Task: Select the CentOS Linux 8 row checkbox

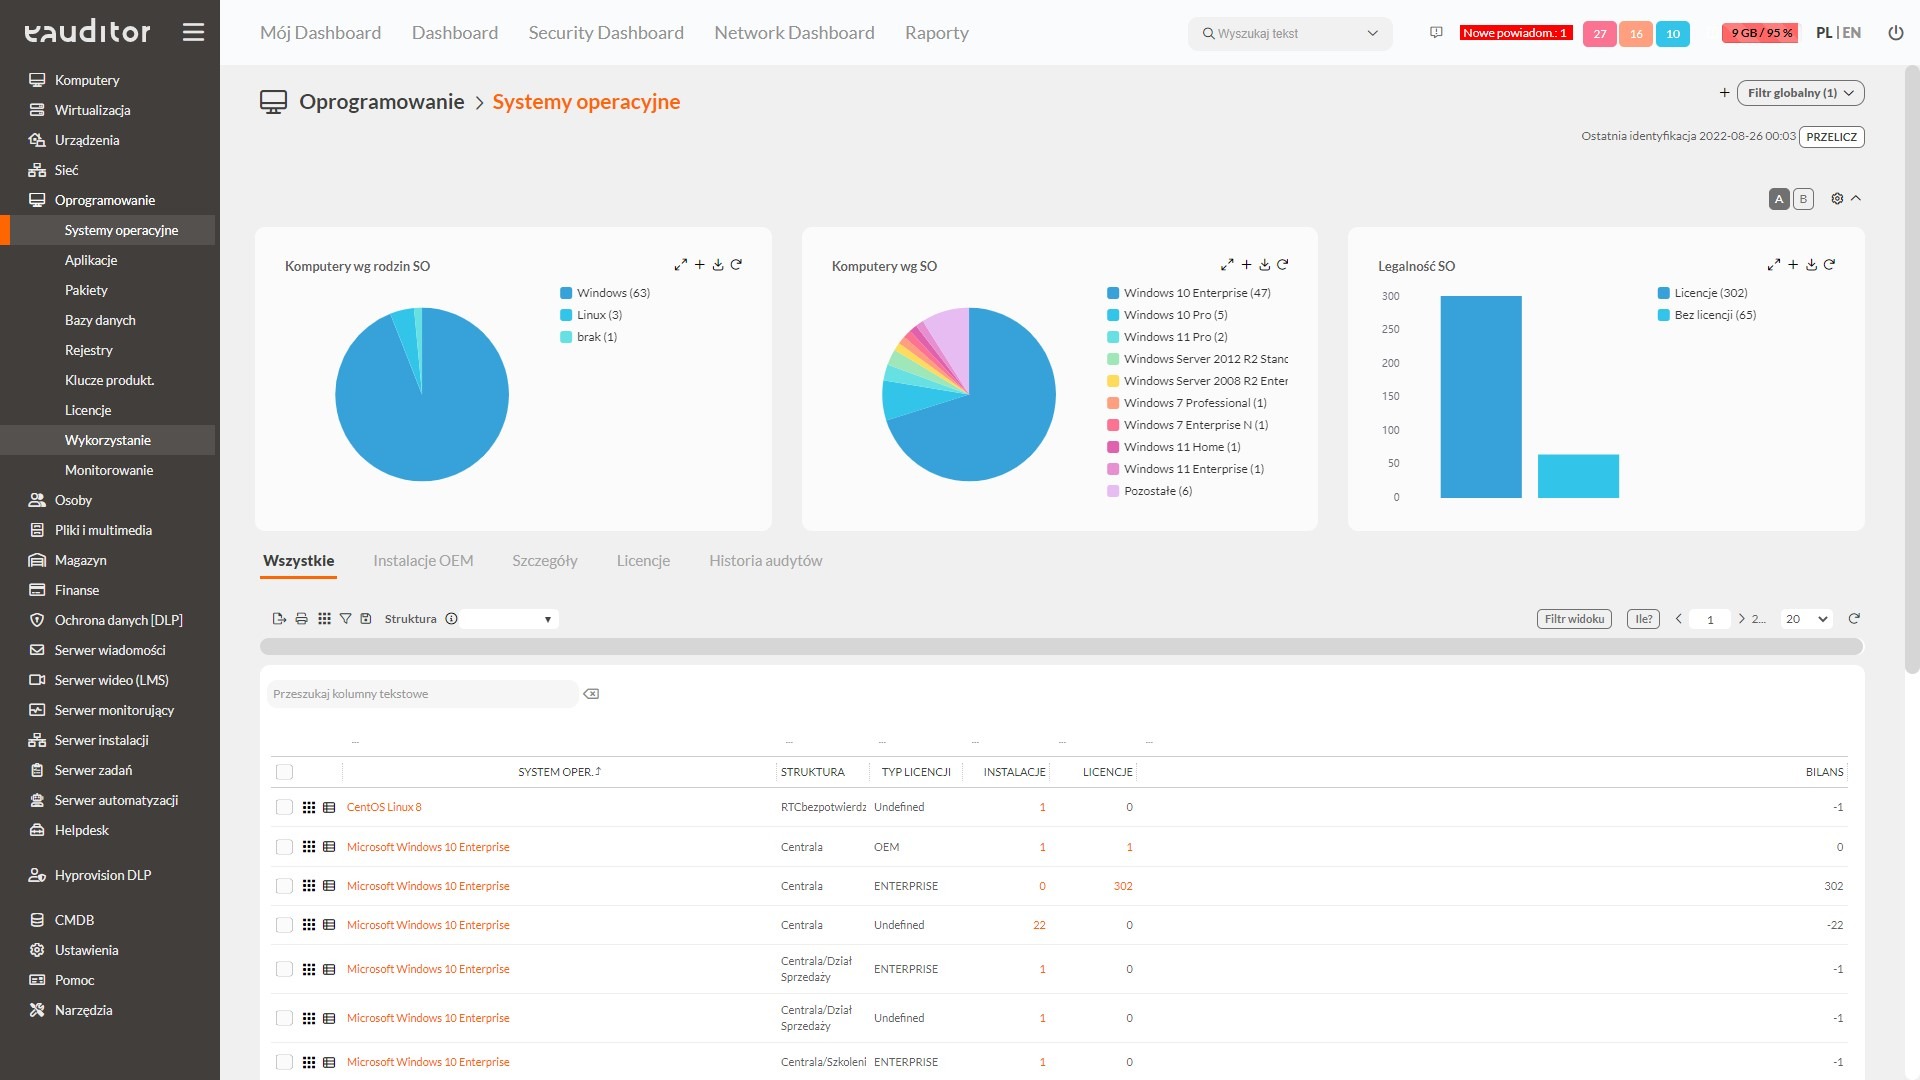Action: (284, 808)
